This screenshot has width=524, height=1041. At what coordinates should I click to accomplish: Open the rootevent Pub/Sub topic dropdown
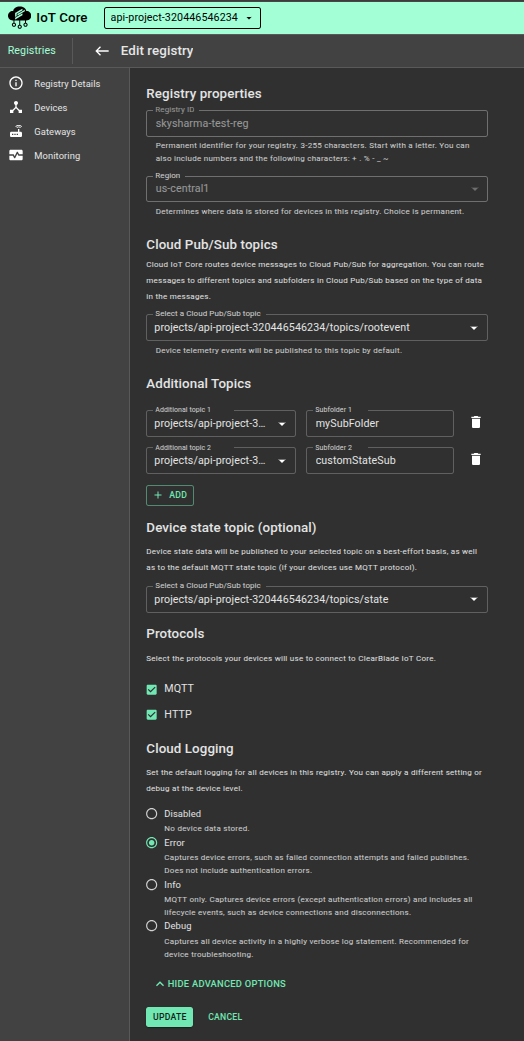click(x=317, y=327)
